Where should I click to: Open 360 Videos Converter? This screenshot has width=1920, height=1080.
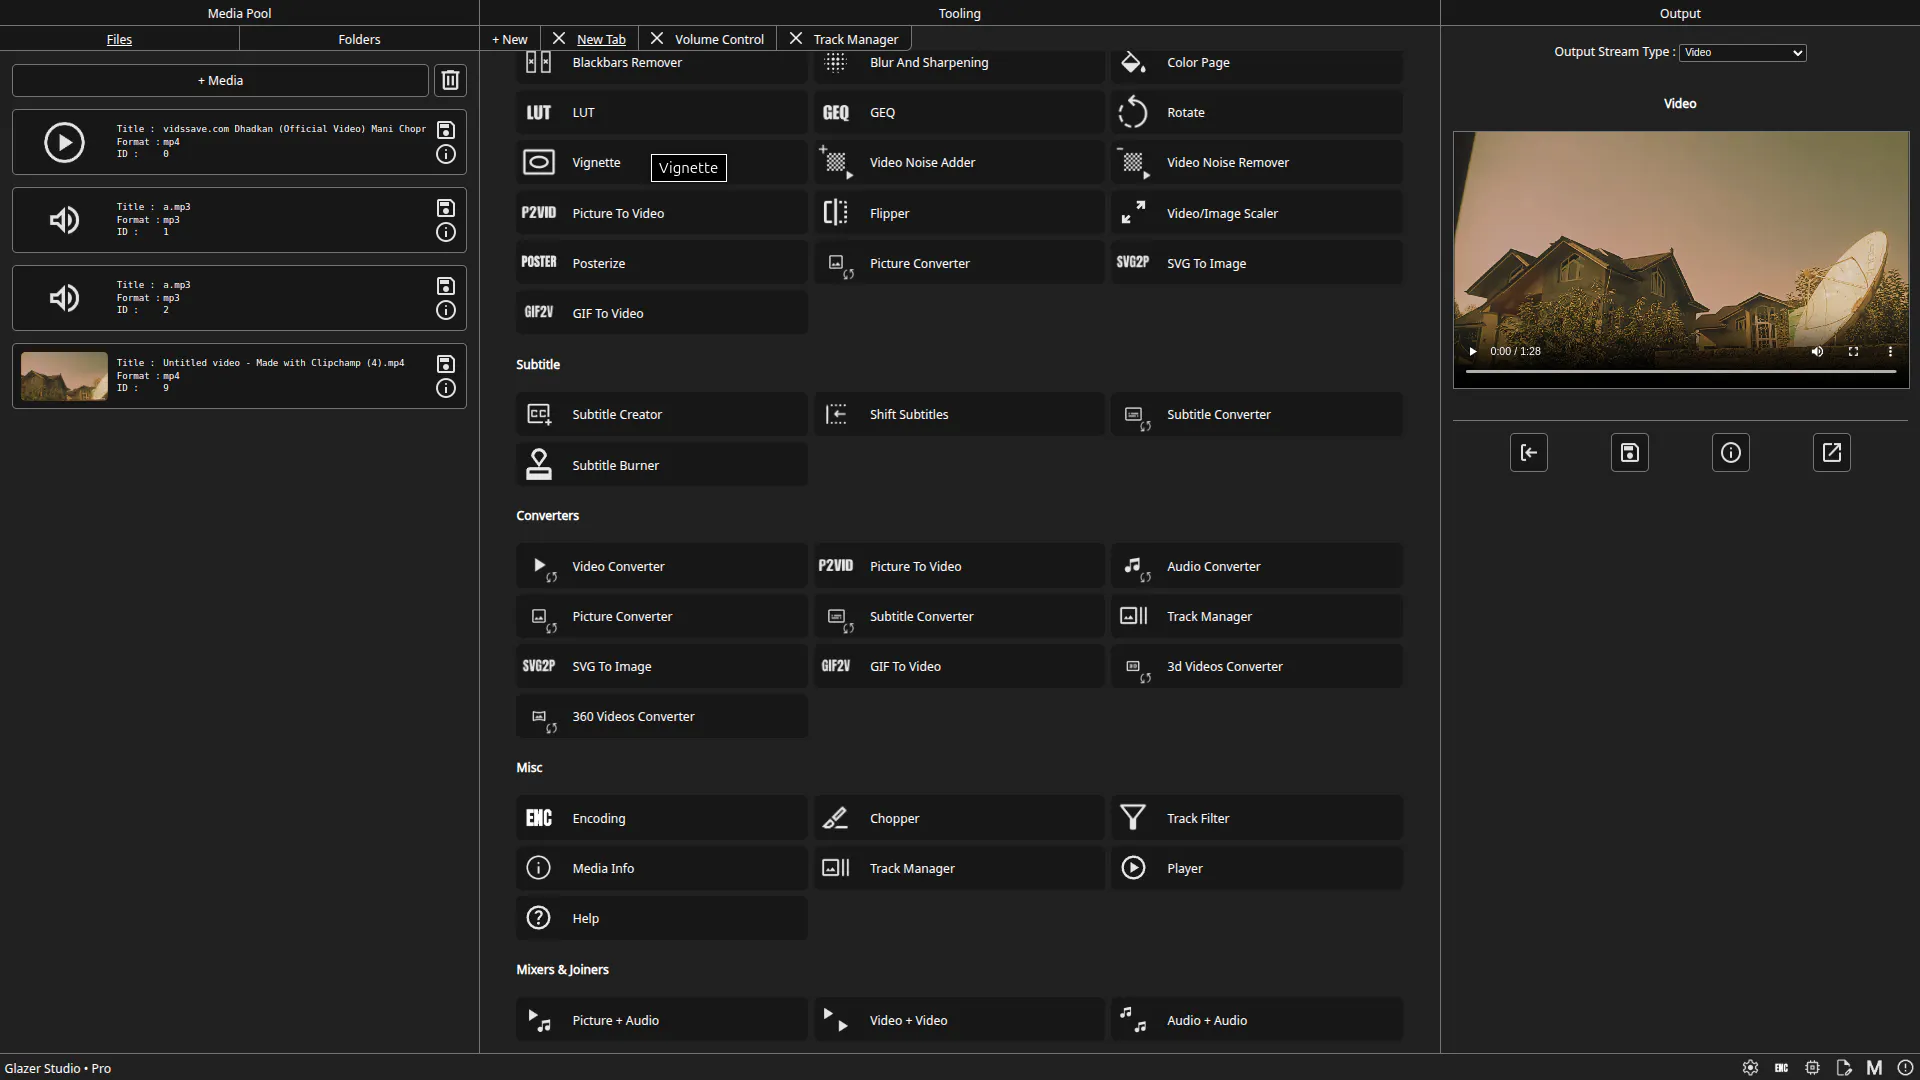click(x=661, y=716)
